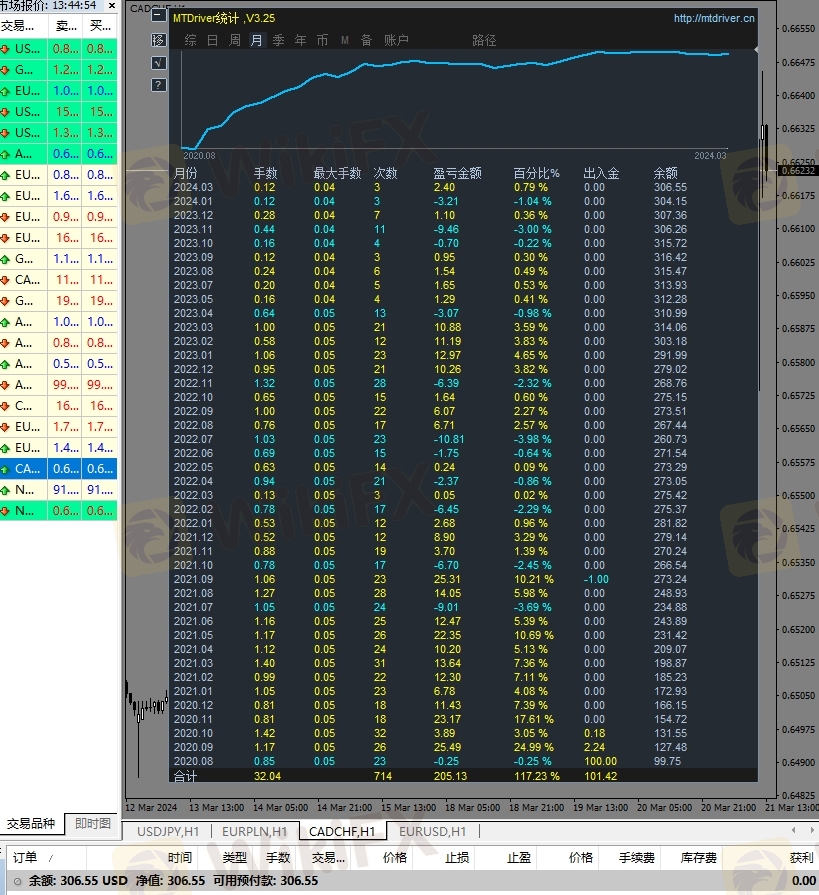The image size is (819, 895).
Task: Collapse the MTDriver panel with minus button
Action: [x=158, y=15]
